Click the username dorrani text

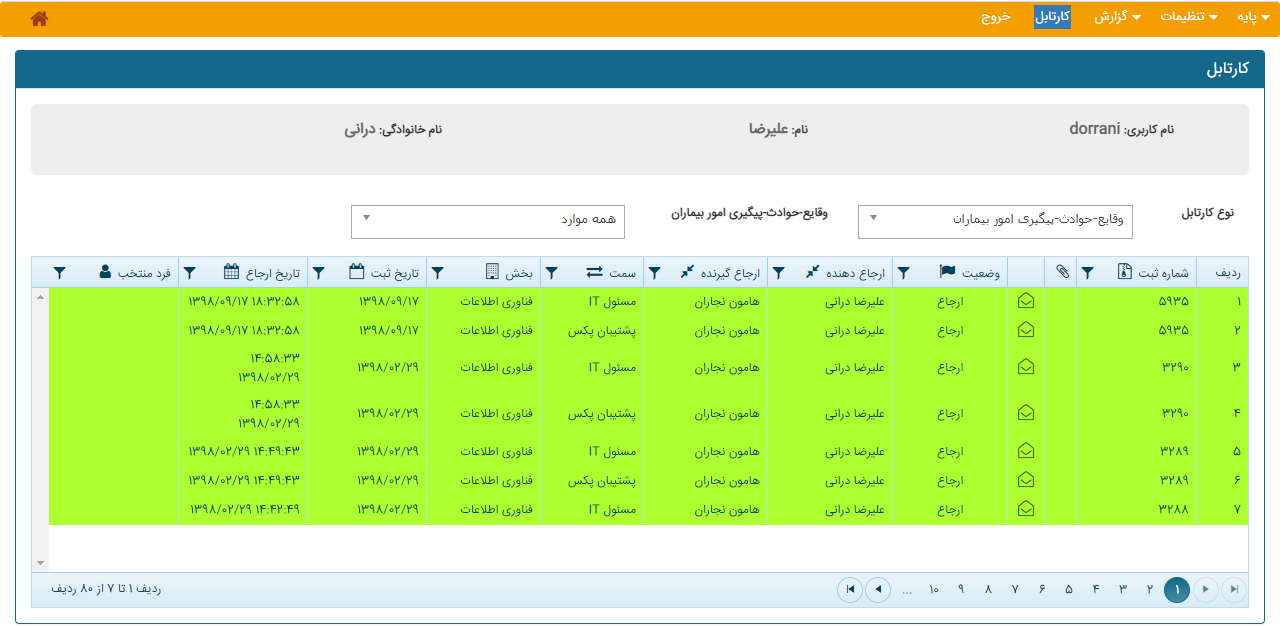click(x=1094, y=128)
